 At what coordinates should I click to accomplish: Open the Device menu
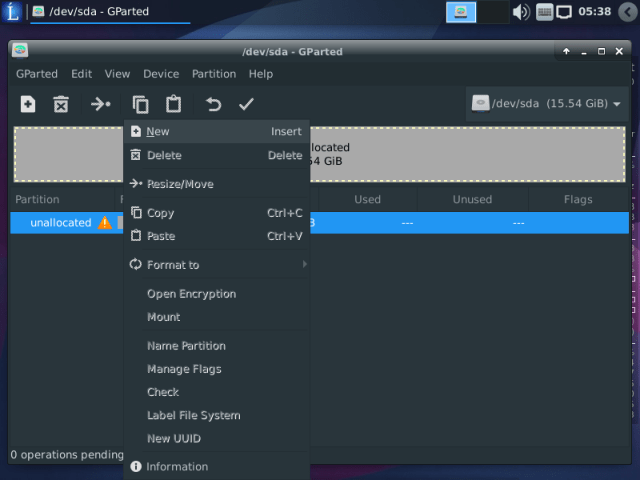(161, 74)
